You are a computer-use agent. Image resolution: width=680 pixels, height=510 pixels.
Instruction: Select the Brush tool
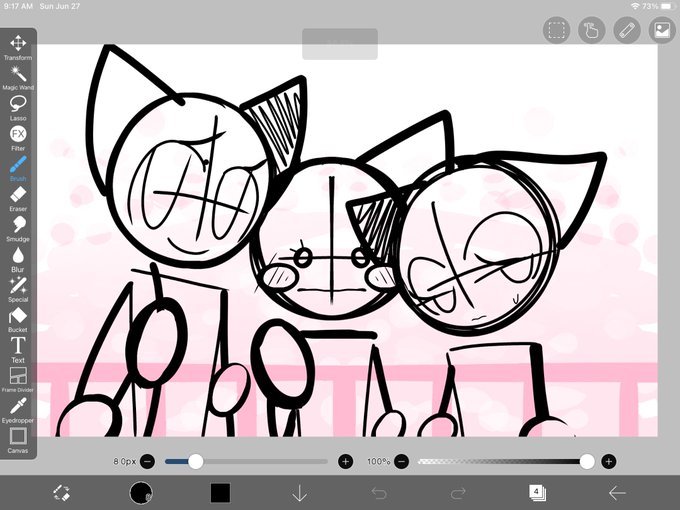click(18, 169)
